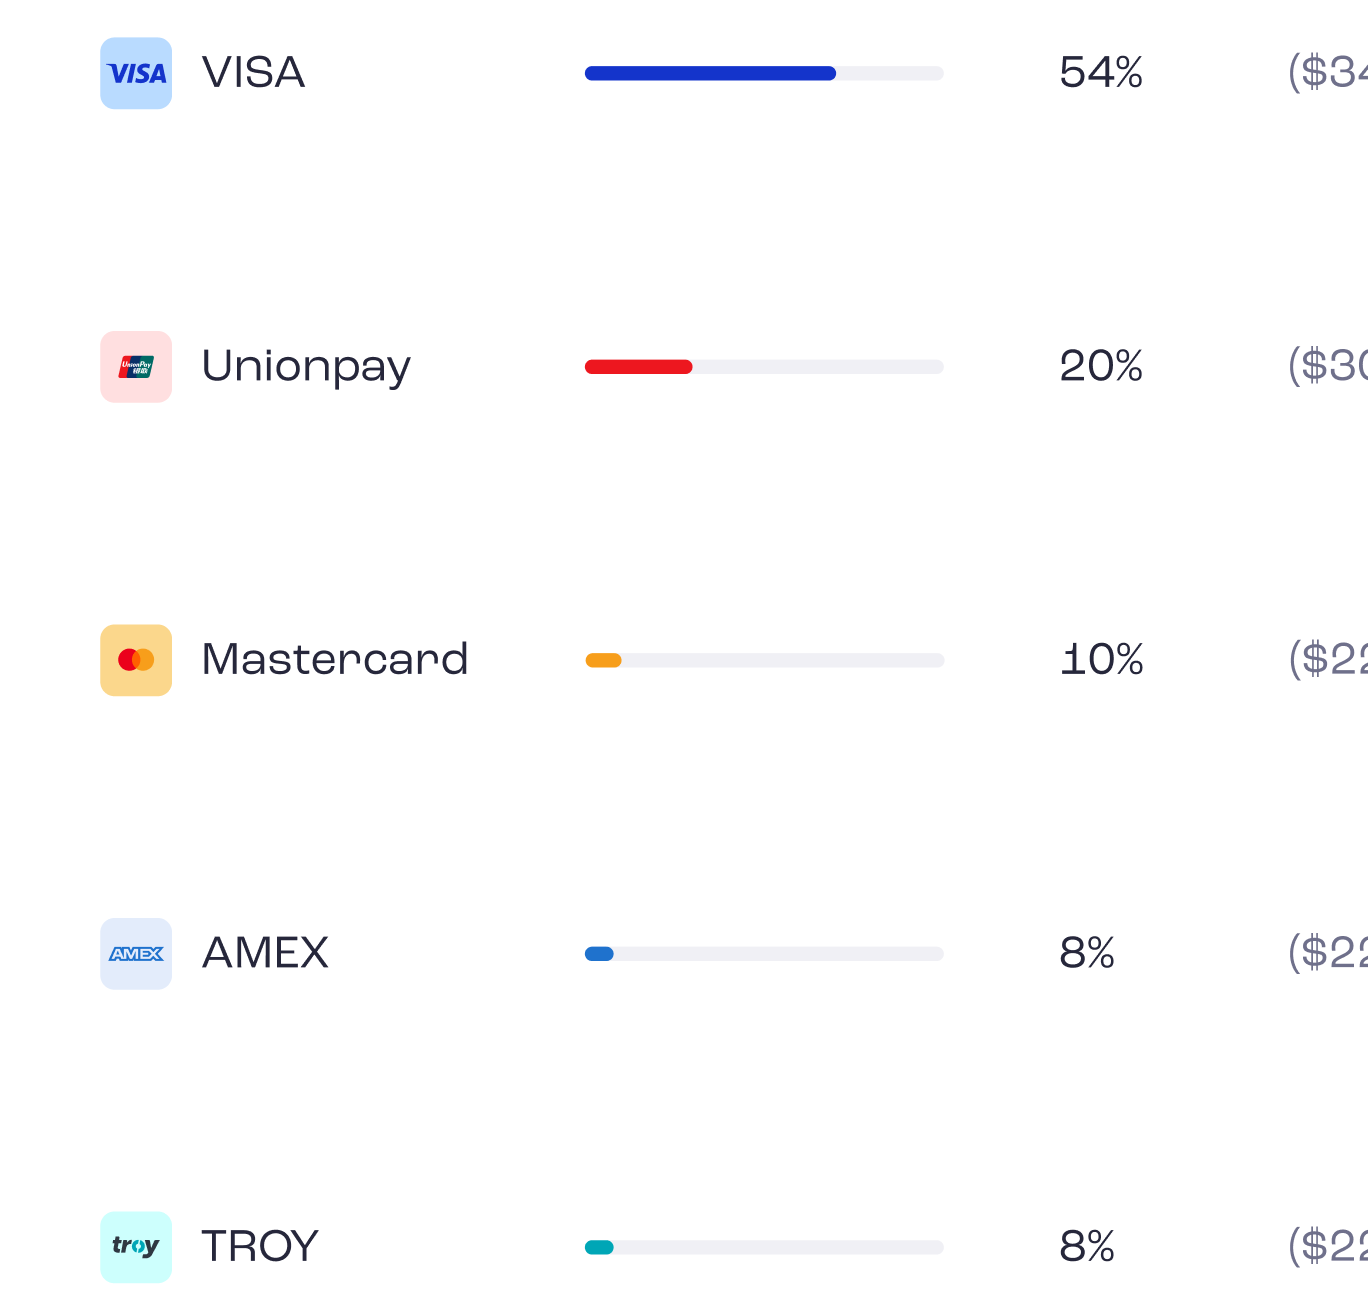Viewport: 1368px width, 1302px height.
Task: Click the 20% Unionpay percentage
Action: 1101,367
